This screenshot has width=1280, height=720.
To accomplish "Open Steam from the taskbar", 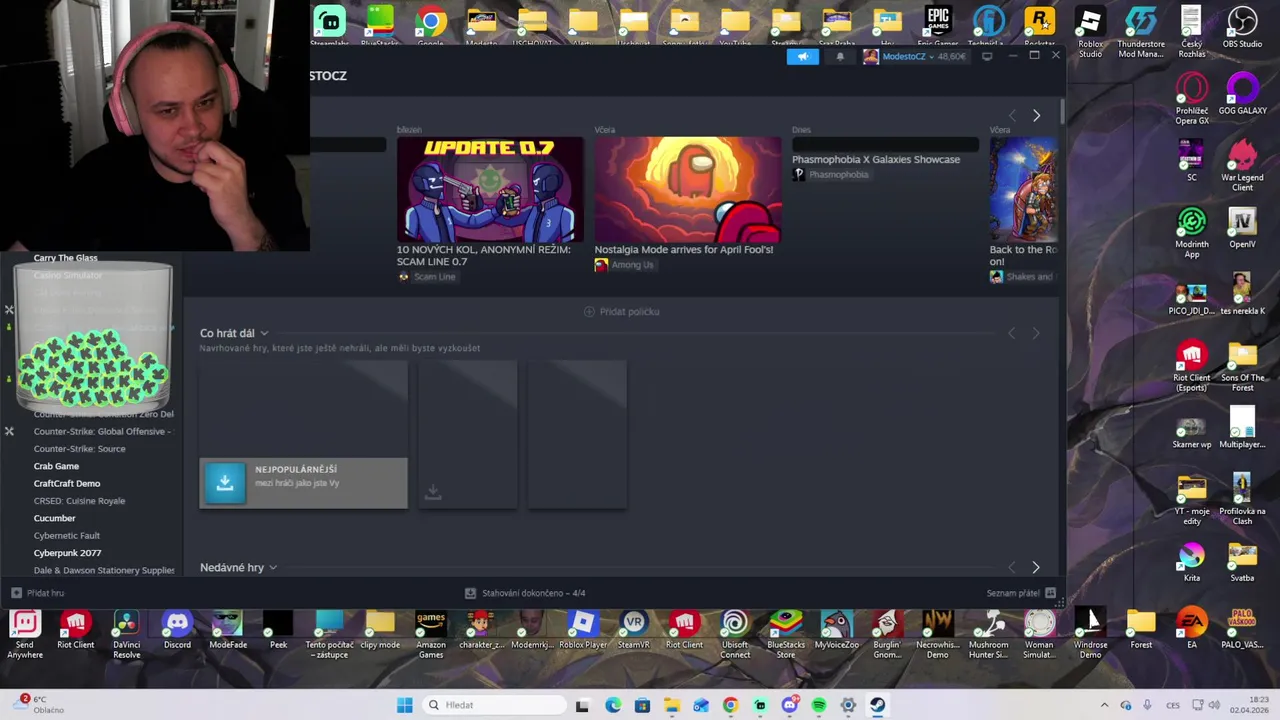I will (877, 705).
